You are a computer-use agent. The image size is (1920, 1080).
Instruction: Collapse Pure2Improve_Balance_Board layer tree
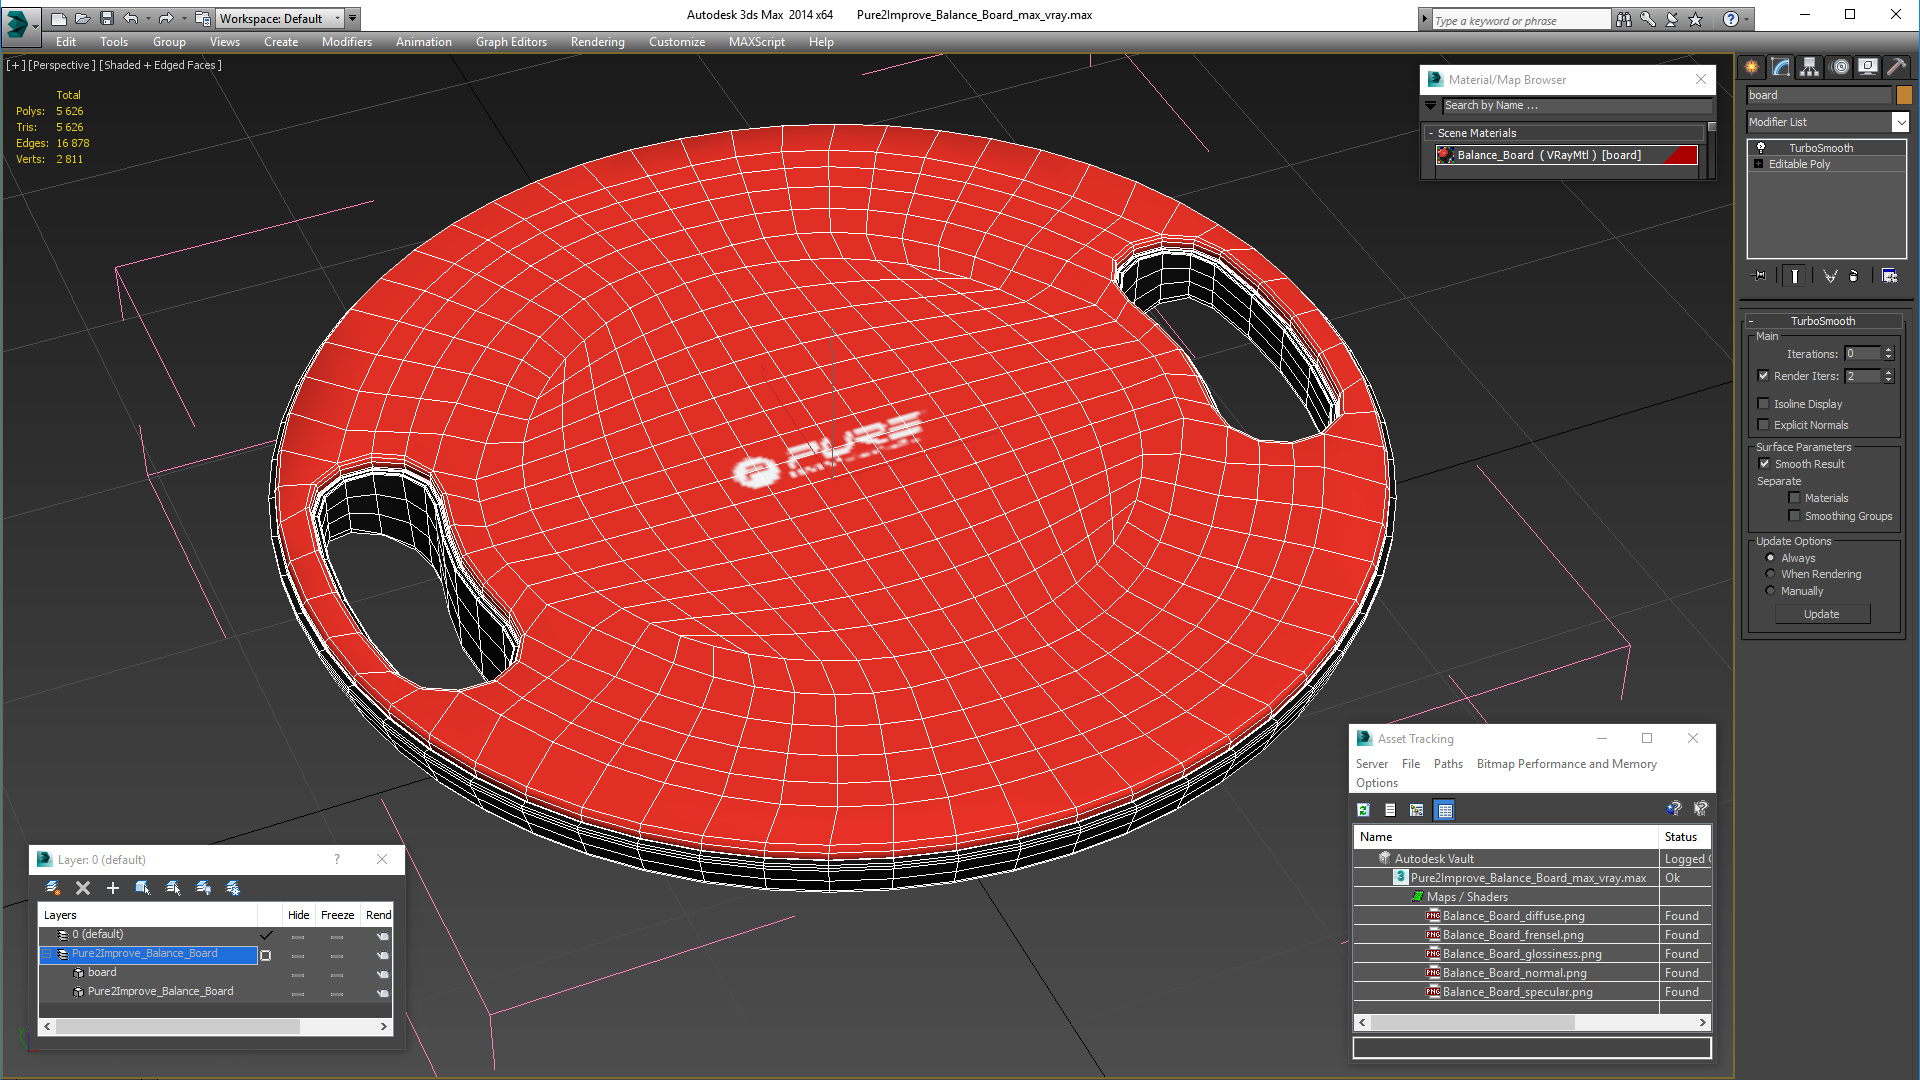tap(46, 954)
